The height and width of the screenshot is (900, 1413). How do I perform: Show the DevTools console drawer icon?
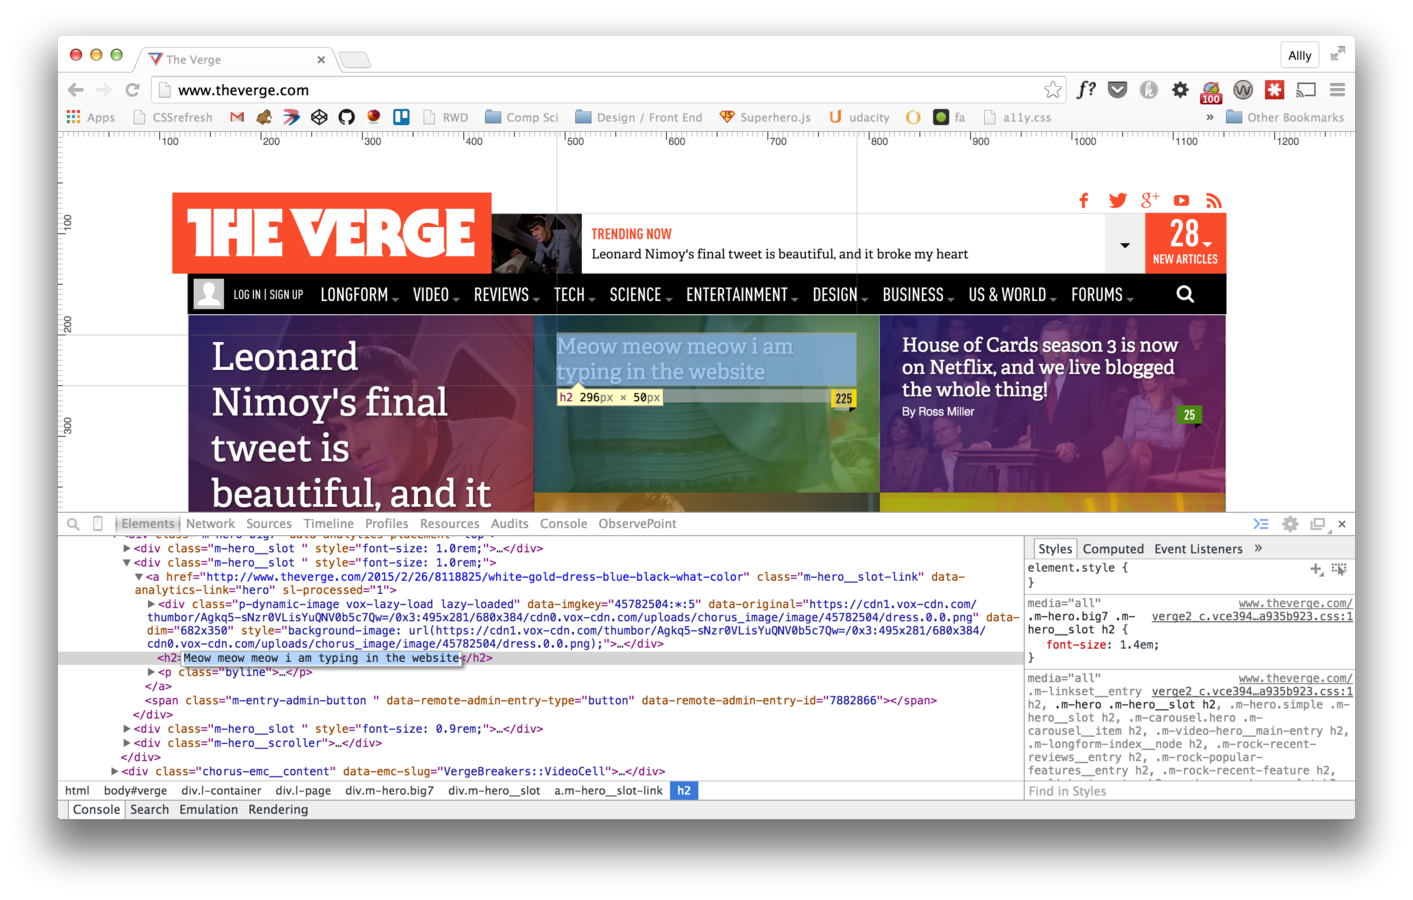[x=1261, y=524]
